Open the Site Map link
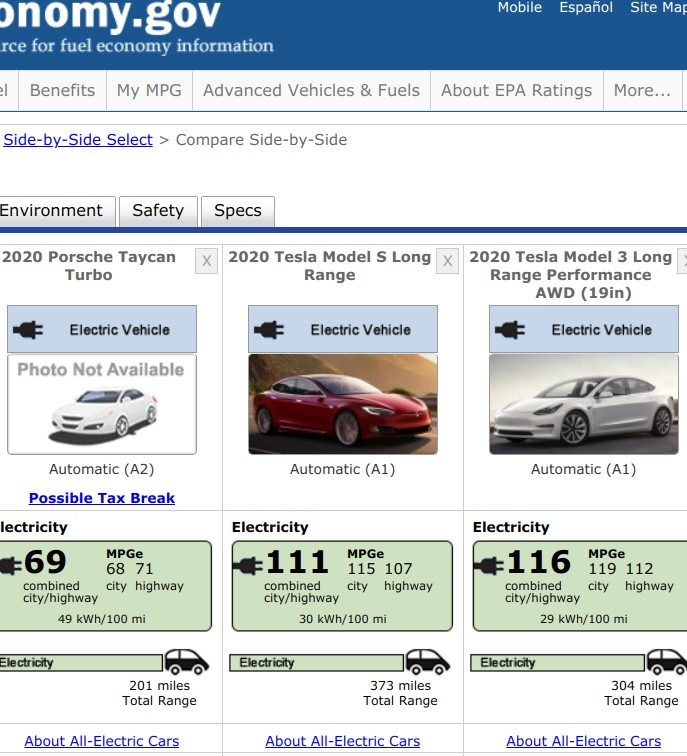687x756 pixels. coord(659,7)
